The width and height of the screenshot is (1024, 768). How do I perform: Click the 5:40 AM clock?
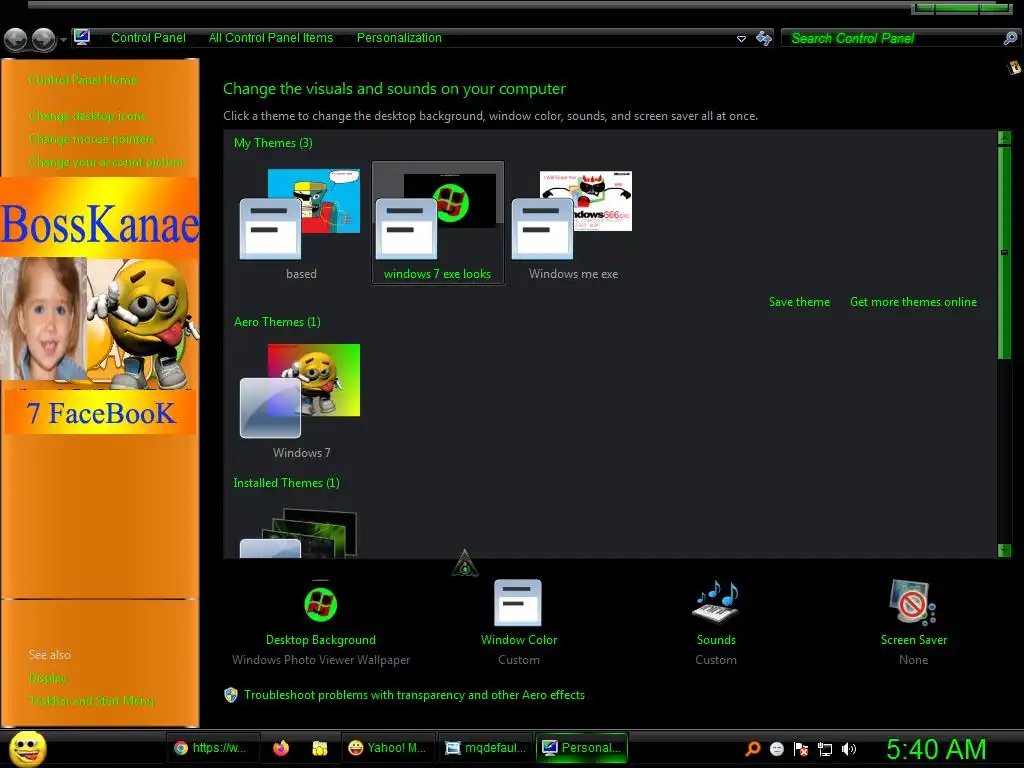[936, 749]
